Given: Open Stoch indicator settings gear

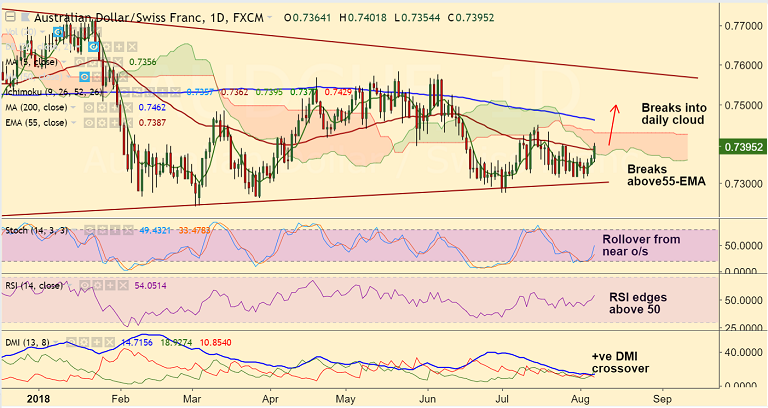Looking at the screenshot, I should [x=102, y=230].
